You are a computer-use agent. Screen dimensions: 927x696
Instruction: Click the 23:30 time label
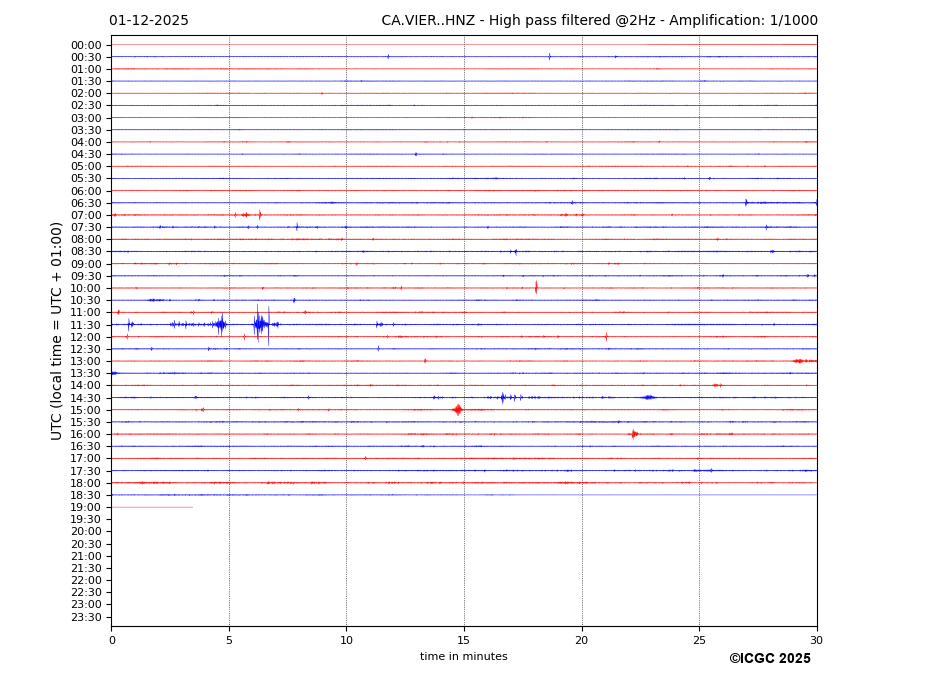point(86,617)
